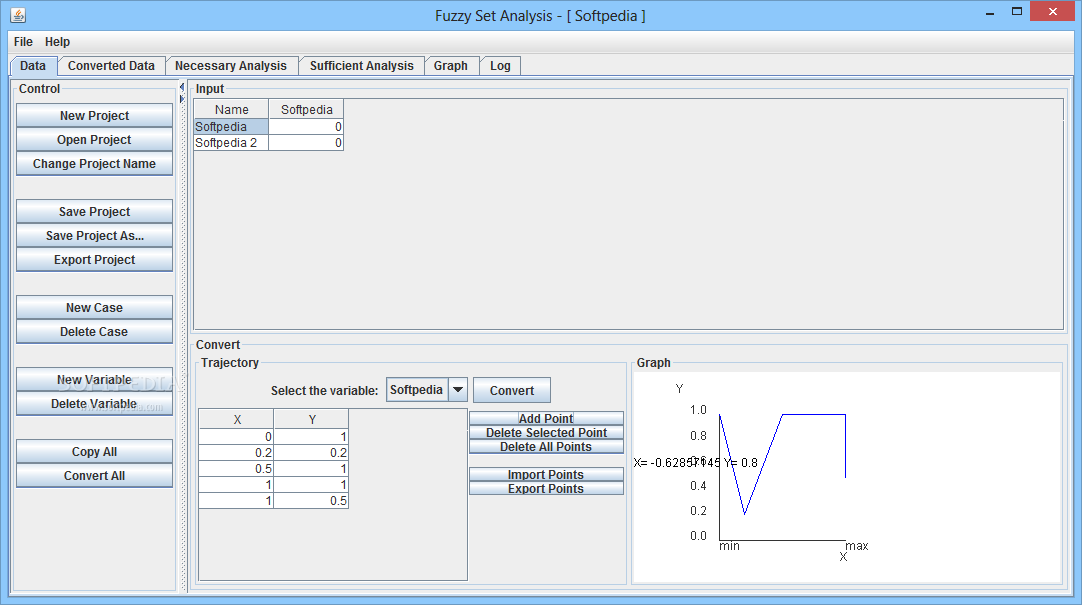
Task: Click the Y column header in trajectory table
Action: 311,419
